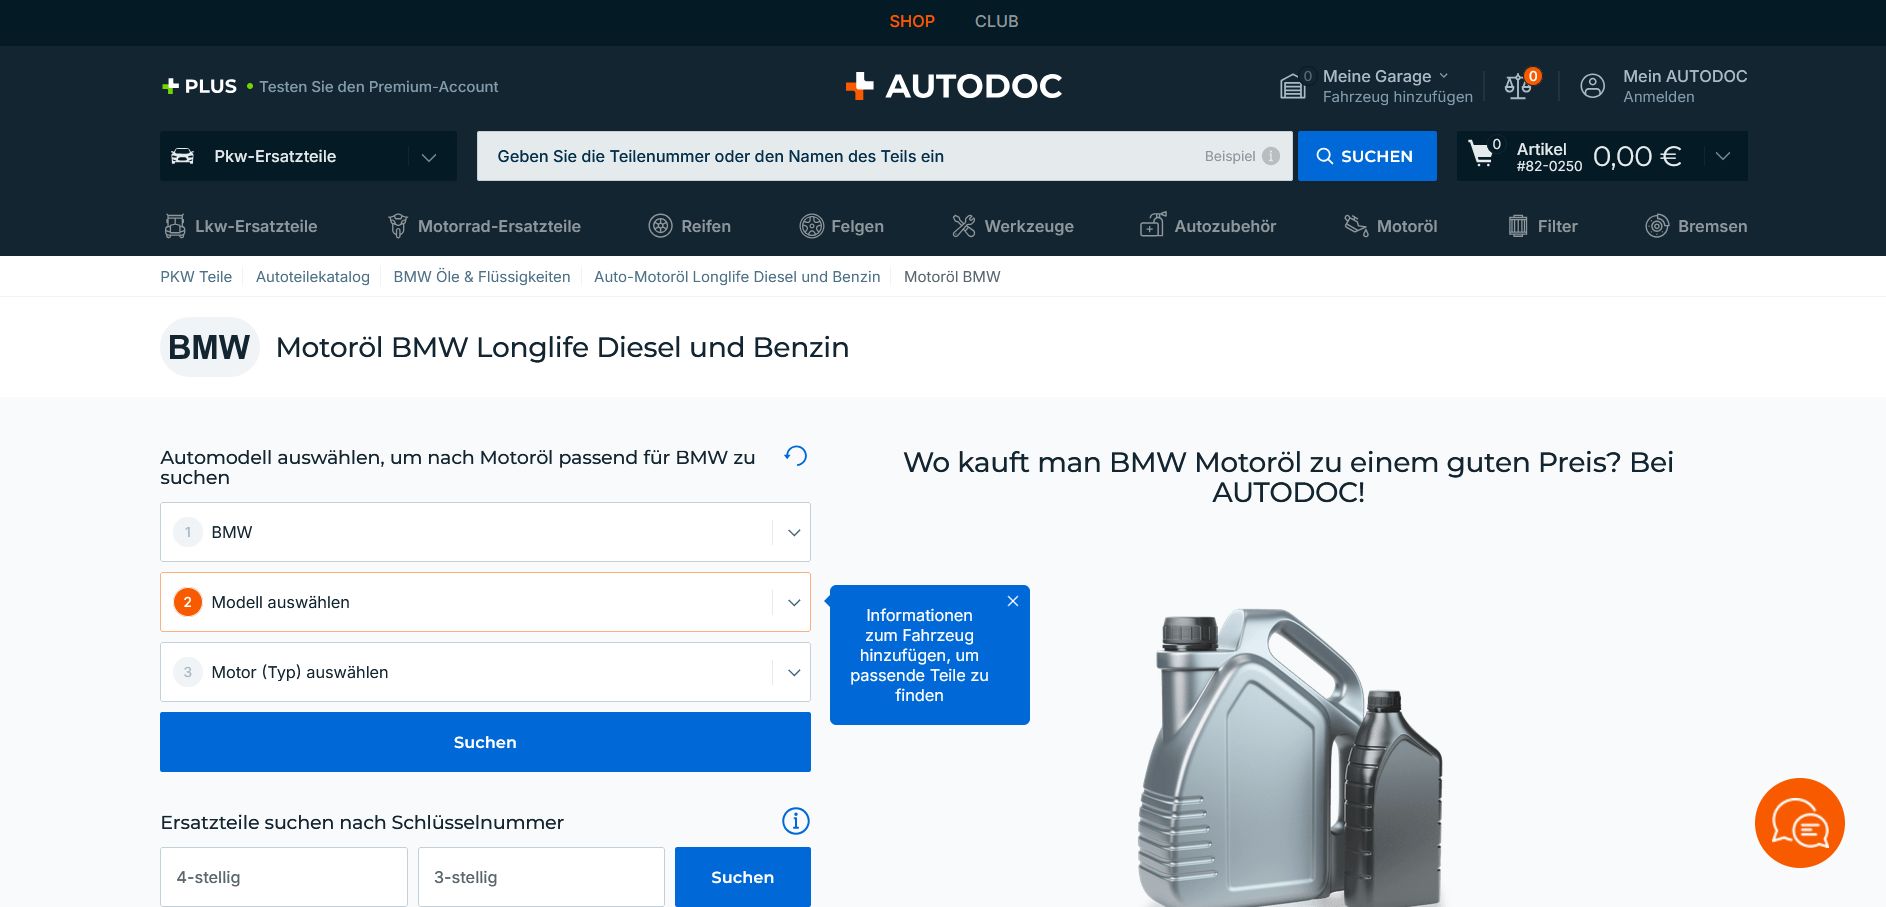Image resolution: width=1886 pixels, height=907 pixels.
Task: Open the shopping cart icon
Action: pos(1480,154)
